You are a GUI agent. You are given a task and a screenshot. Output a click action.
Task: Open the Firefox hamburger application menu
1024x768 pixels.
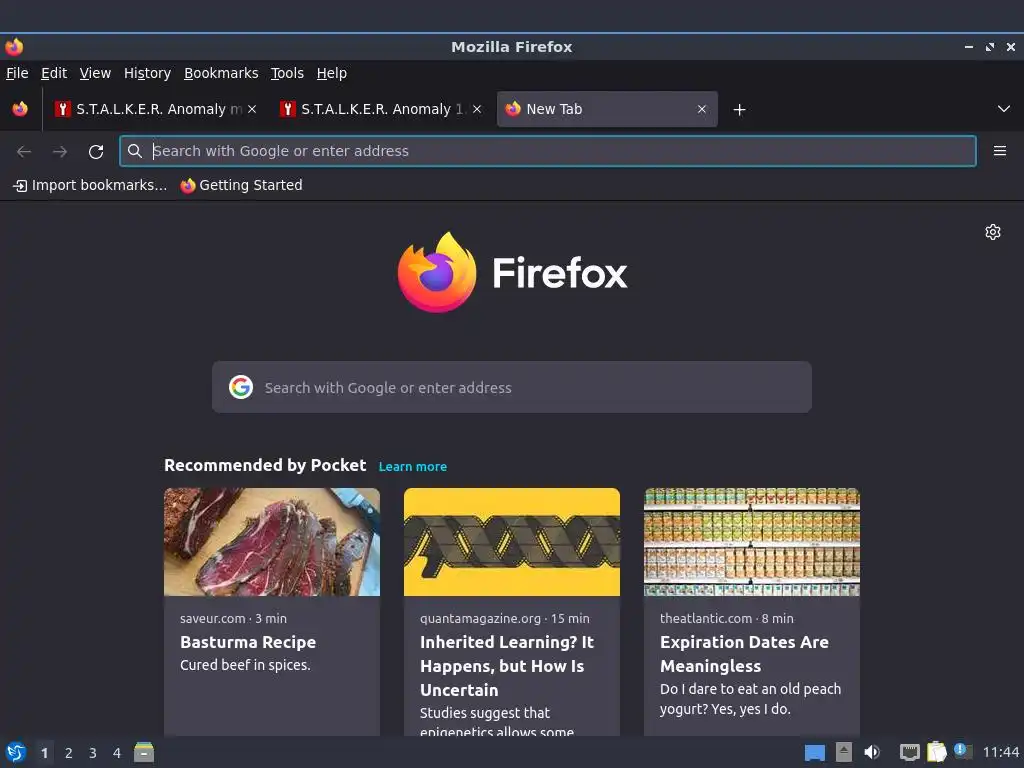click(x=1000, y=151)
